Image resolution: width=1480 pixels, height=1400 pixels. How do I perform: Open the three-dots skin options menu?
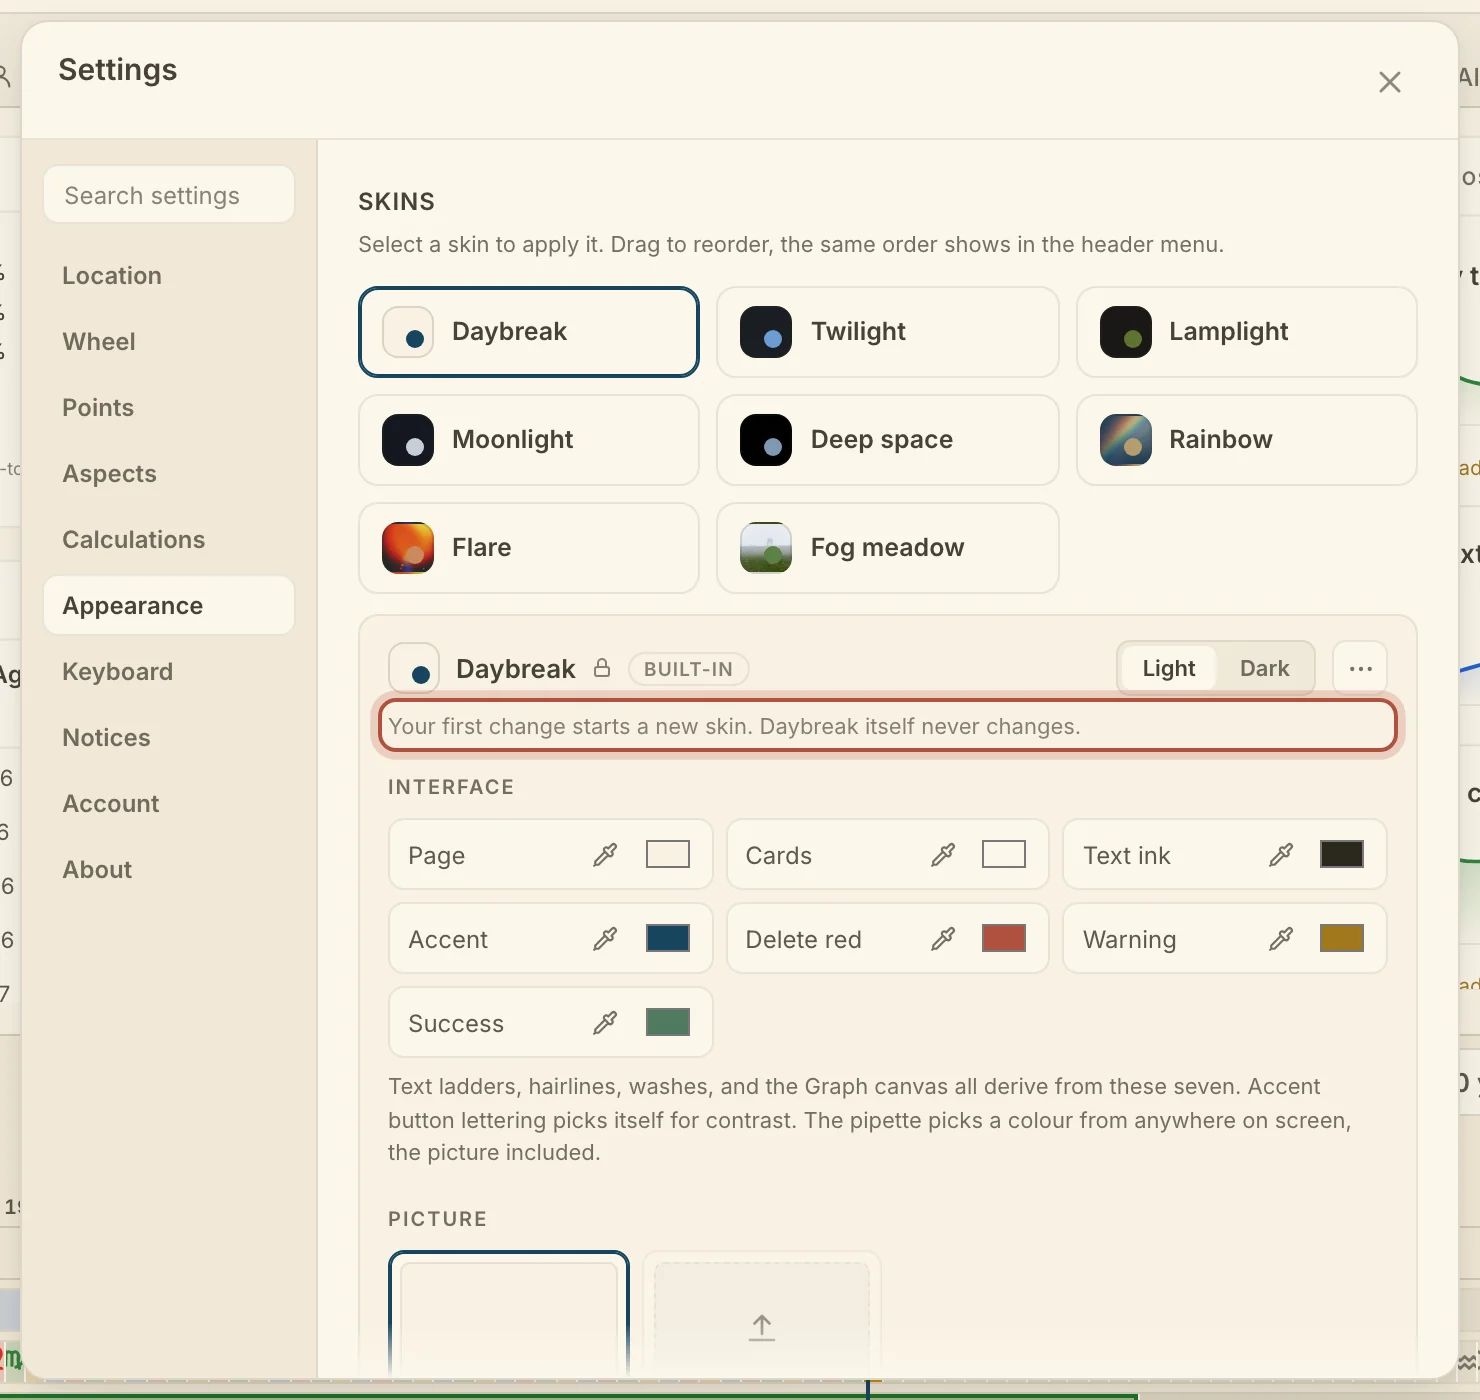[x=1360, y=668]
